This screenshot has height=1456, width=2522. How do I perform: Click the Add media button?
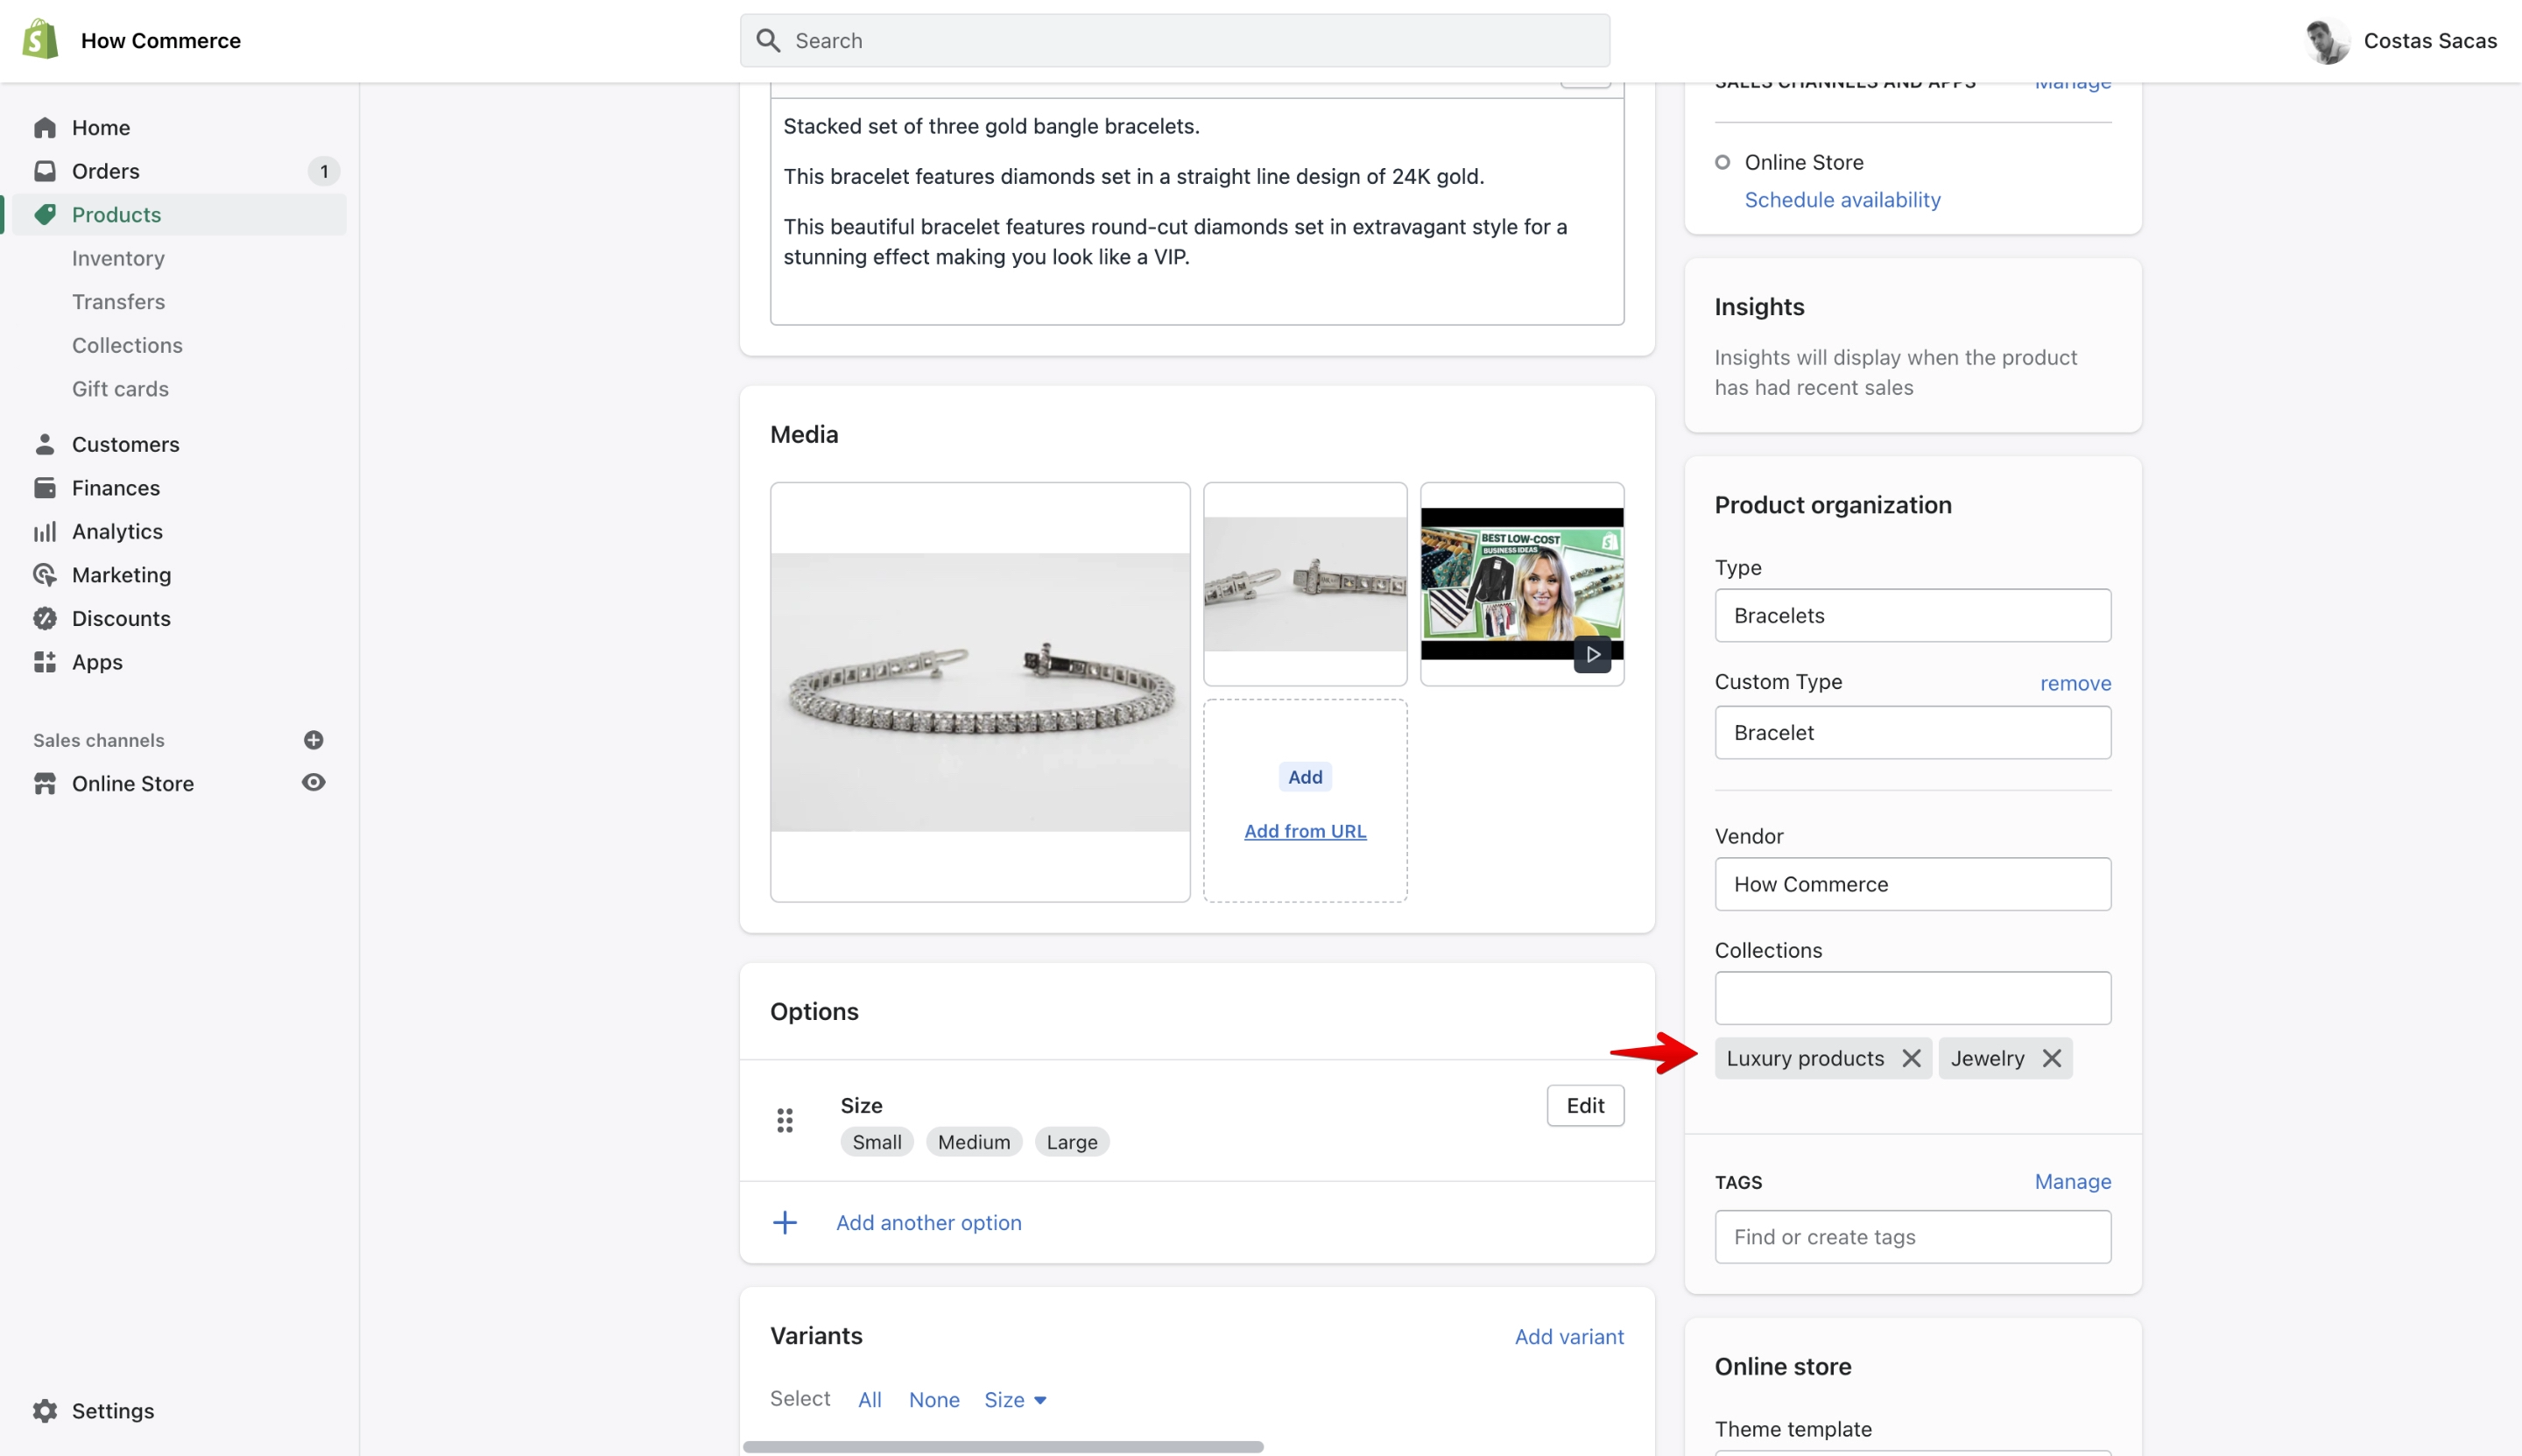click(x=1305, y=777)
